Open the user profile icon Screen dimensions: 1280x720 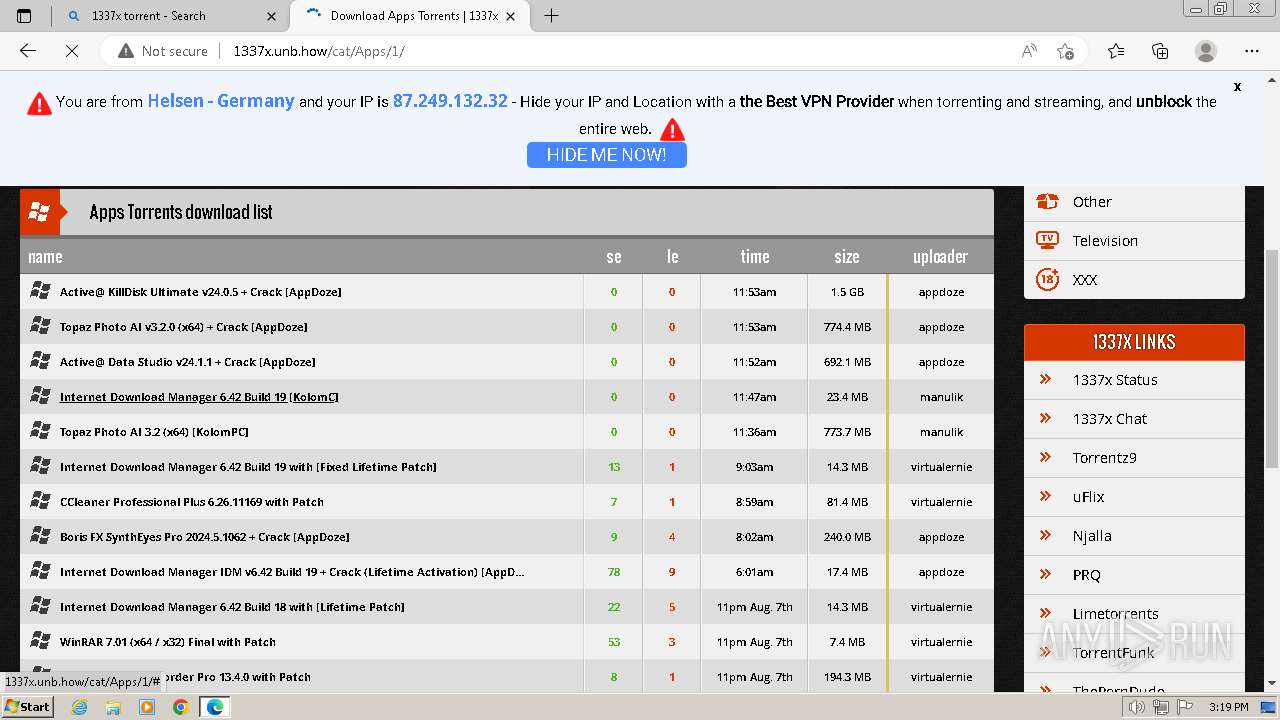(x=1206, y=51)
